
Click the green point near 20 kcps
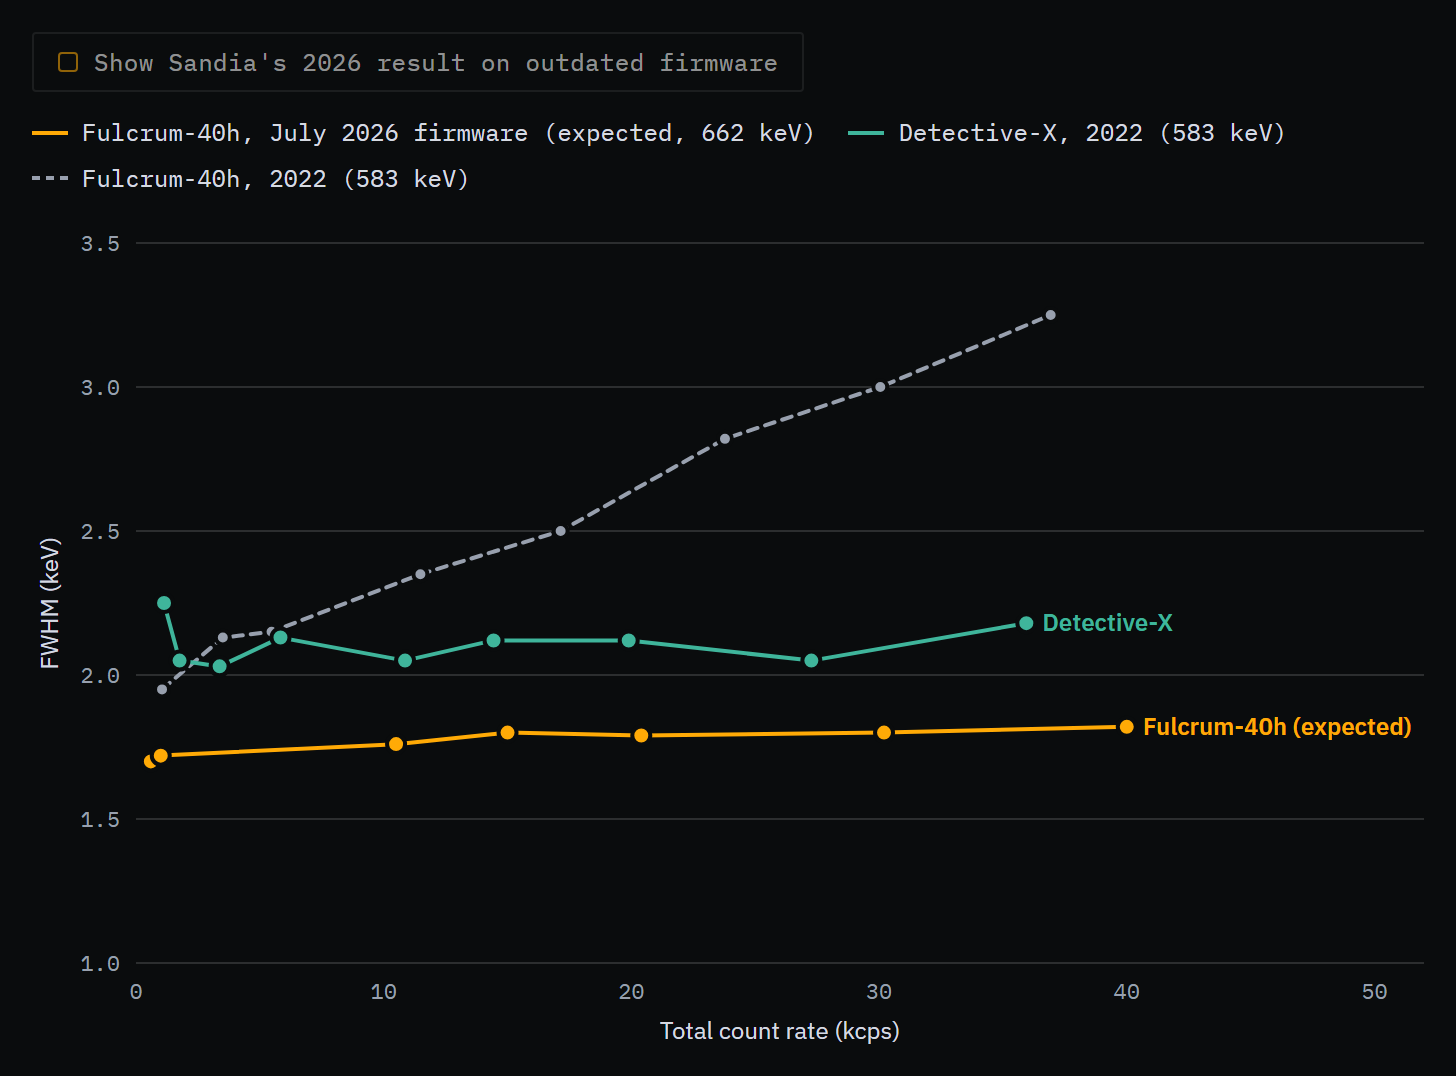(x=629, y=641)
